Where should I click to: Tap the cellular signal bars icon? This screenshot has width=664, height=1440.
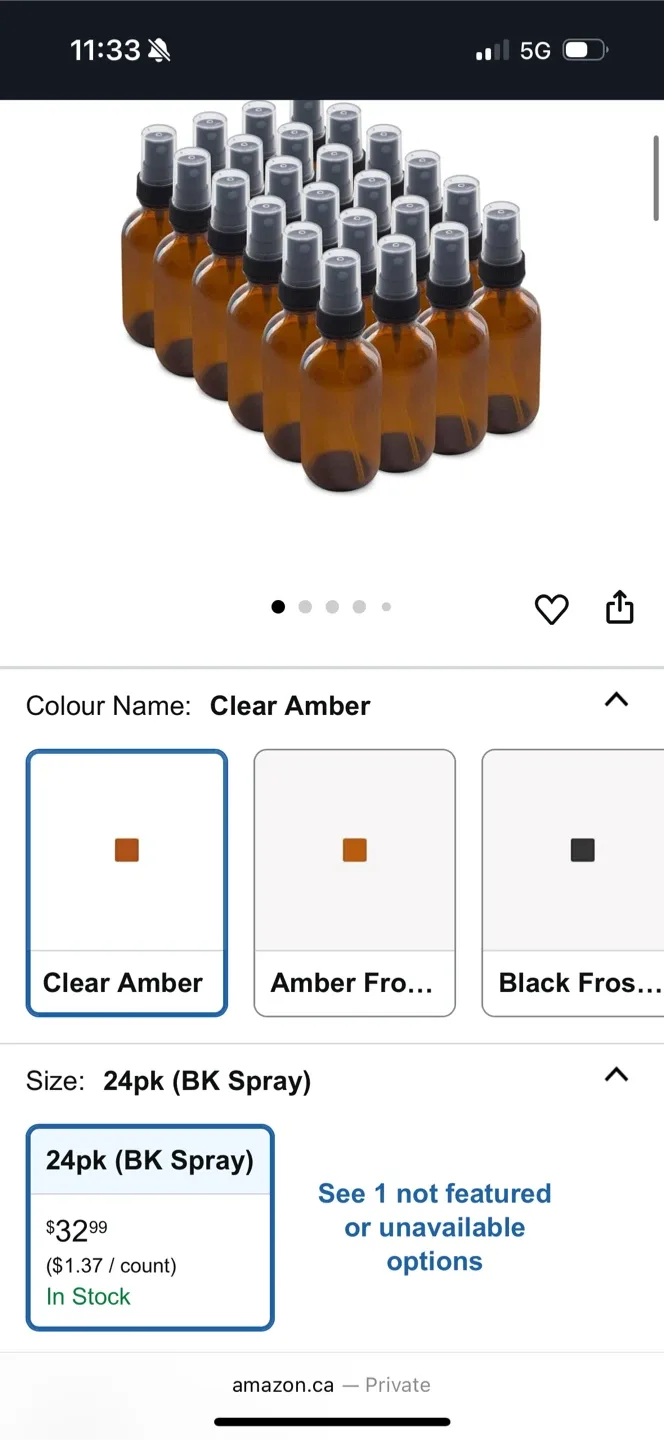pyautogui.click(x=489, y=48)
